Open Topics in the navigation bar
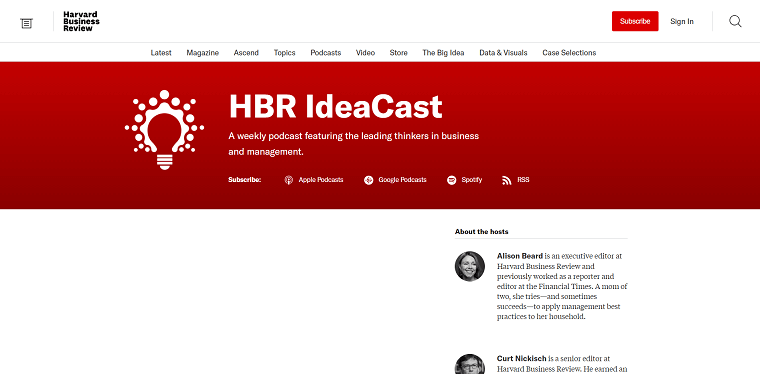 click(x=285, y=53)
